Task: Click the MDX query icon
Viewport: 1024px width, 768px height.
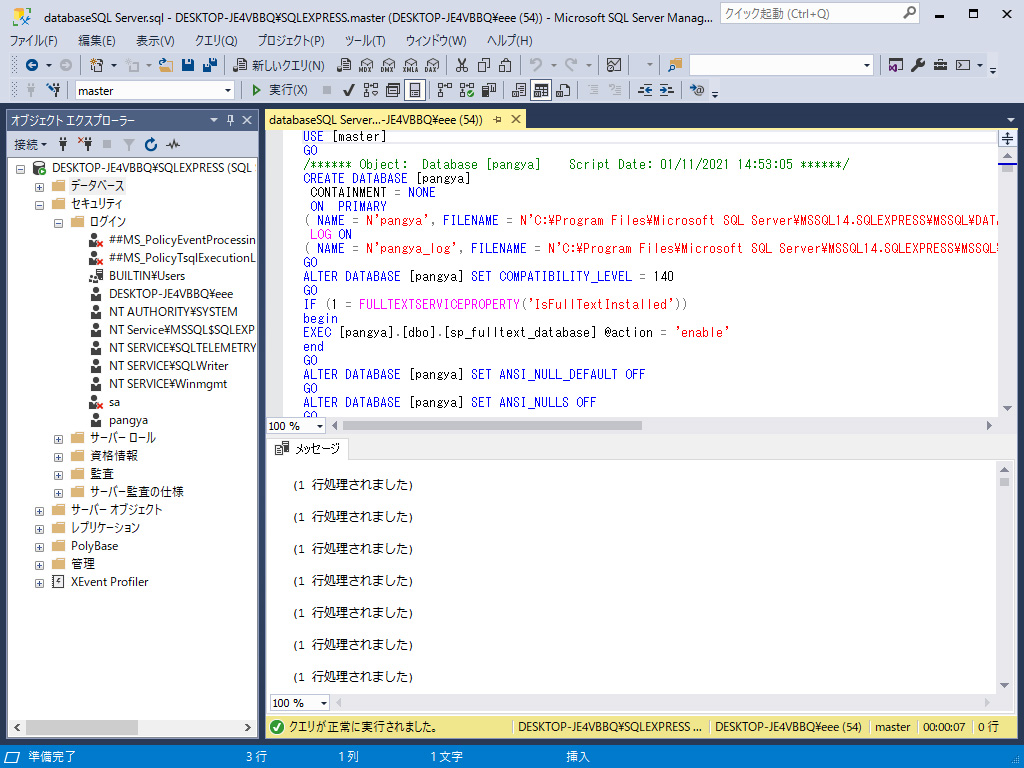Action: point(365,65)
